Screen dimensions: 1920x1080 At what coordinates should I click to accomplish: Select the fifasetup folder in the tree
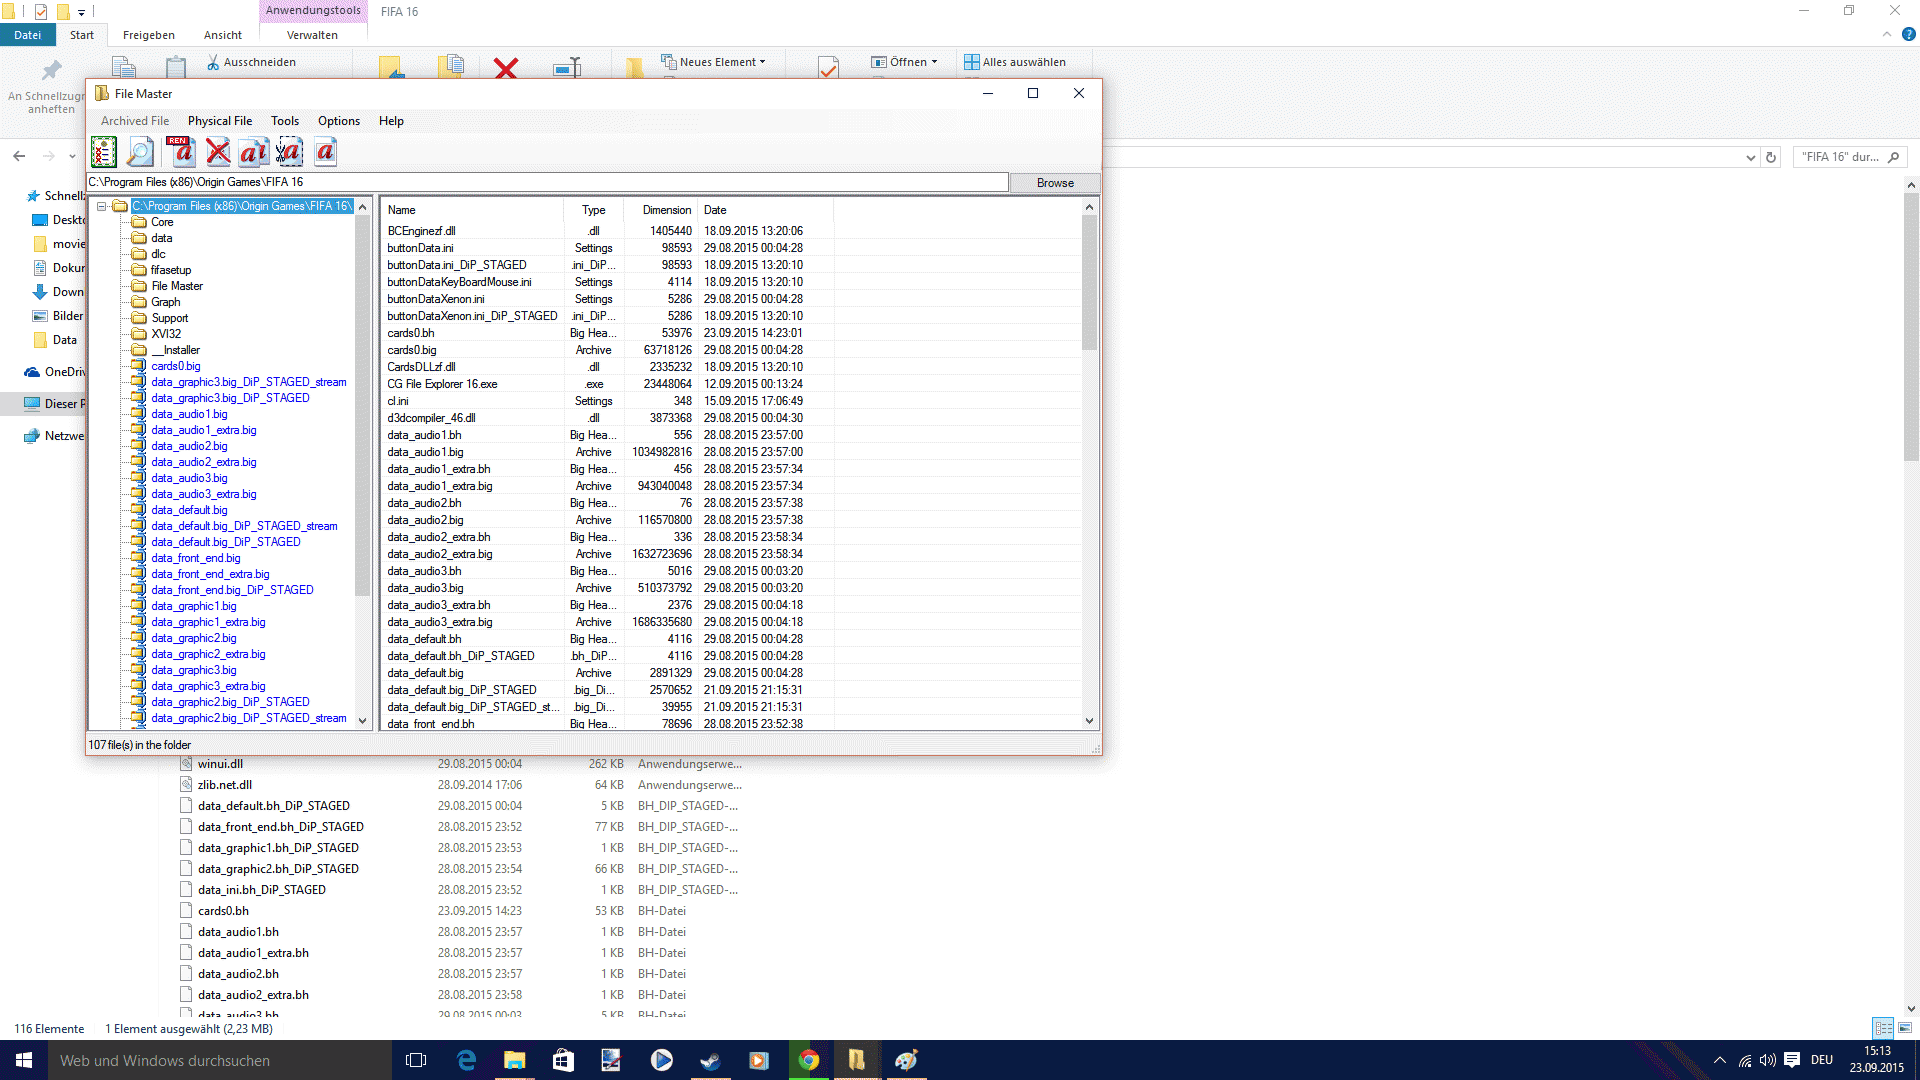click(x=171, y=270)
